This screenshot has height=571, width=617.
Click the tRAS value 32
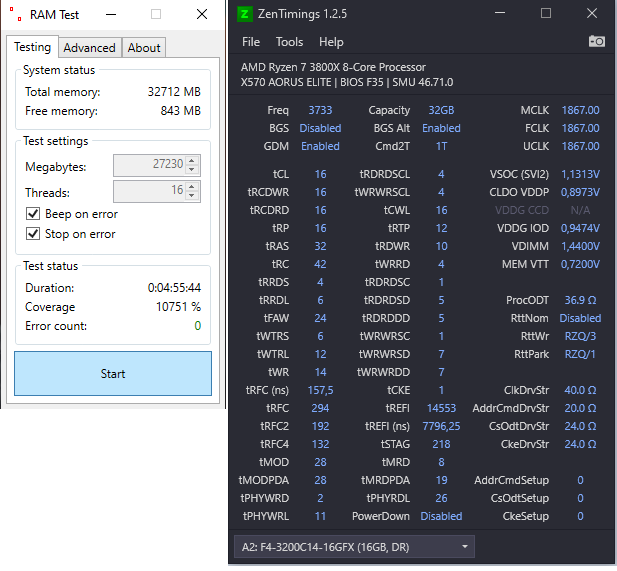(320, 246)
